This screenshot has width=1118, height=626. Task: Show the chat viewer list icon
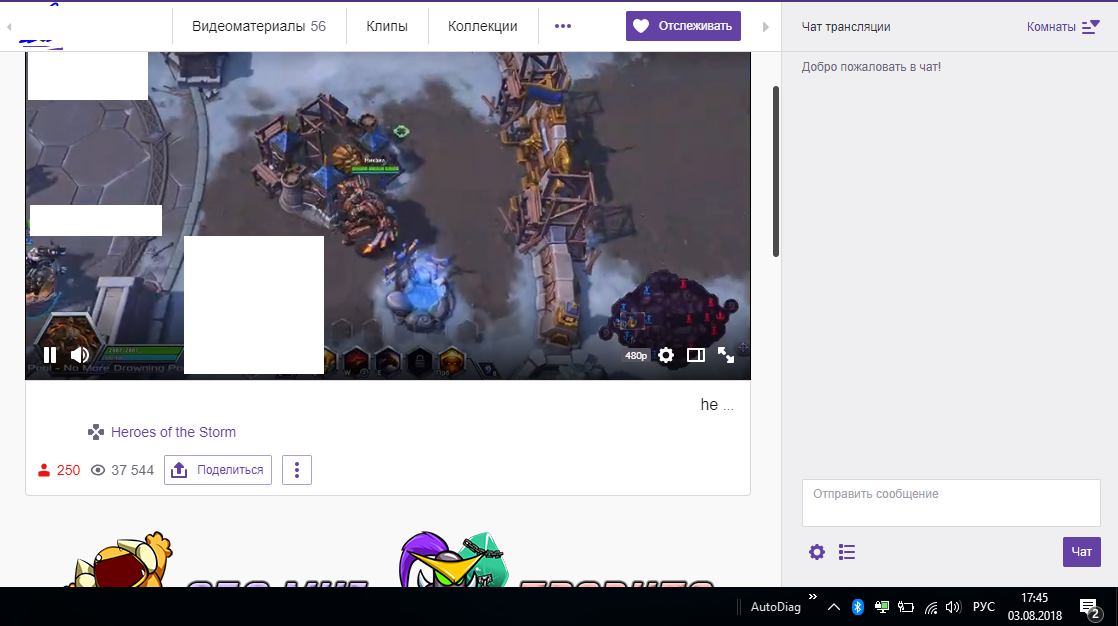click(x=847, y=552)
